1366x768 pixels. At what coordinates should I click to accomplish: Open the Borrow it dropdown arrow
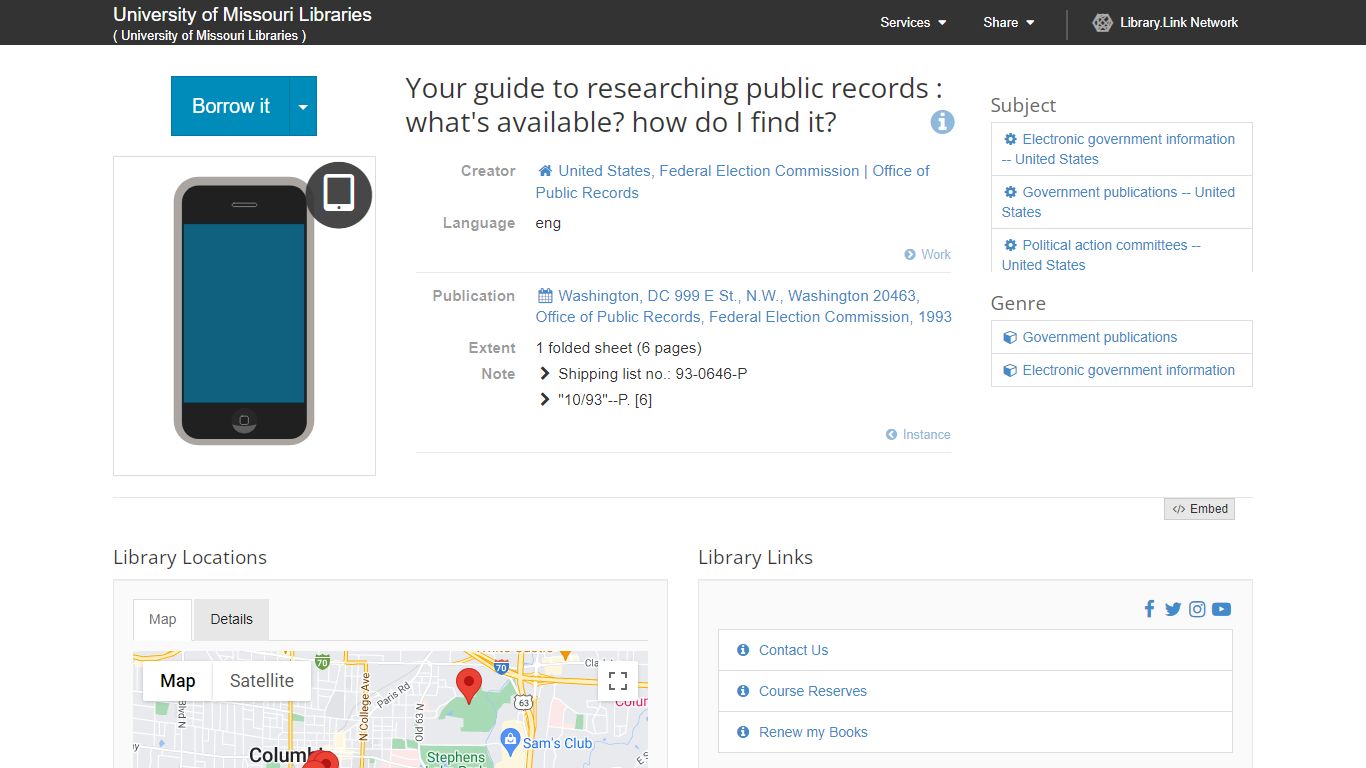303,106
